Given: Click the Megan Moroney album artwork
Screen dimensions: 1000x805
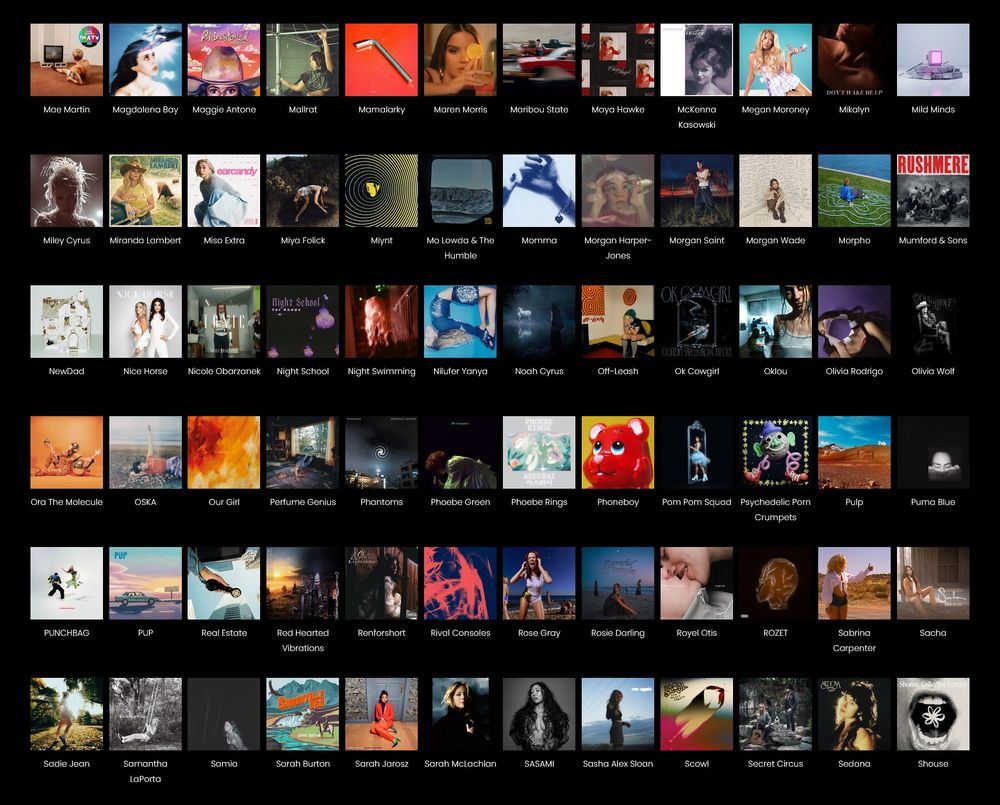Looking at the screenshot, I should click(x=776, y=60).
